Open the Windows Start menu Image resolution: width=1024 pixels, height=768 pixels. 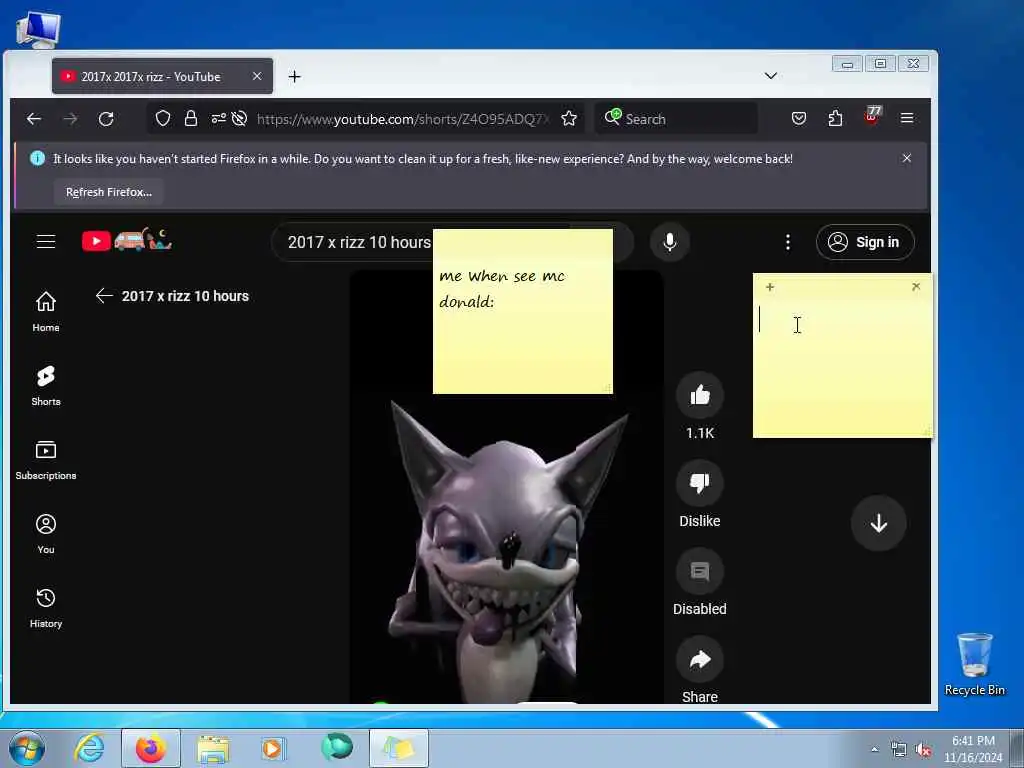(26, 748)
